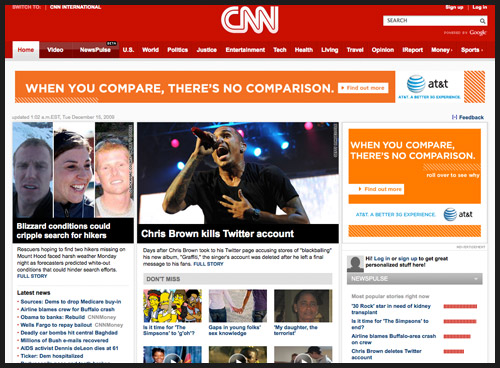Open the Opinion section

383,50
